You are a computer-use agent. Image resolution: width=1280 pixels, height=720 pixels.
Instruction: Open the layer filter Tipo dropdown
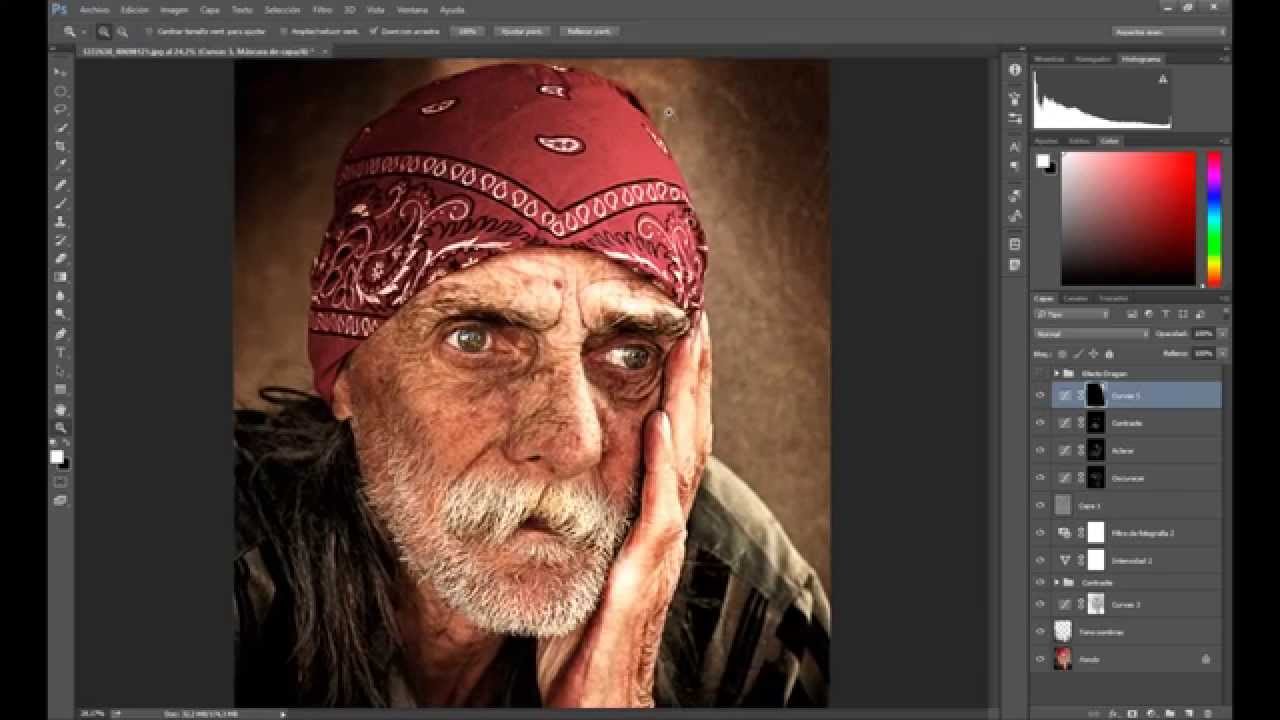pos(1072,314)
